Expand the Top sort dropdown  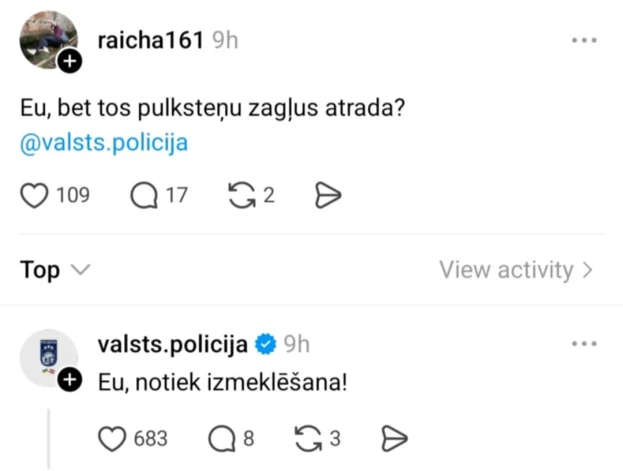pyautogui.click(x=56, y=270)
